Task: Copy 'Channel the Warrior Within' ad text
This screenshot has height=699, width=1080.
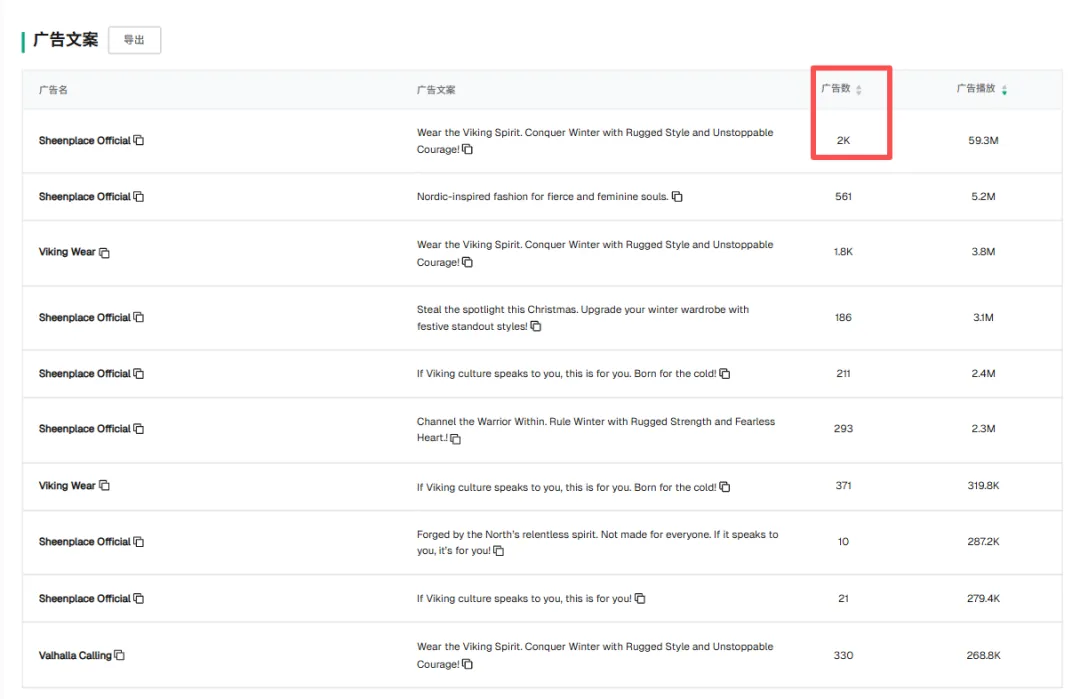Action: 456,439
